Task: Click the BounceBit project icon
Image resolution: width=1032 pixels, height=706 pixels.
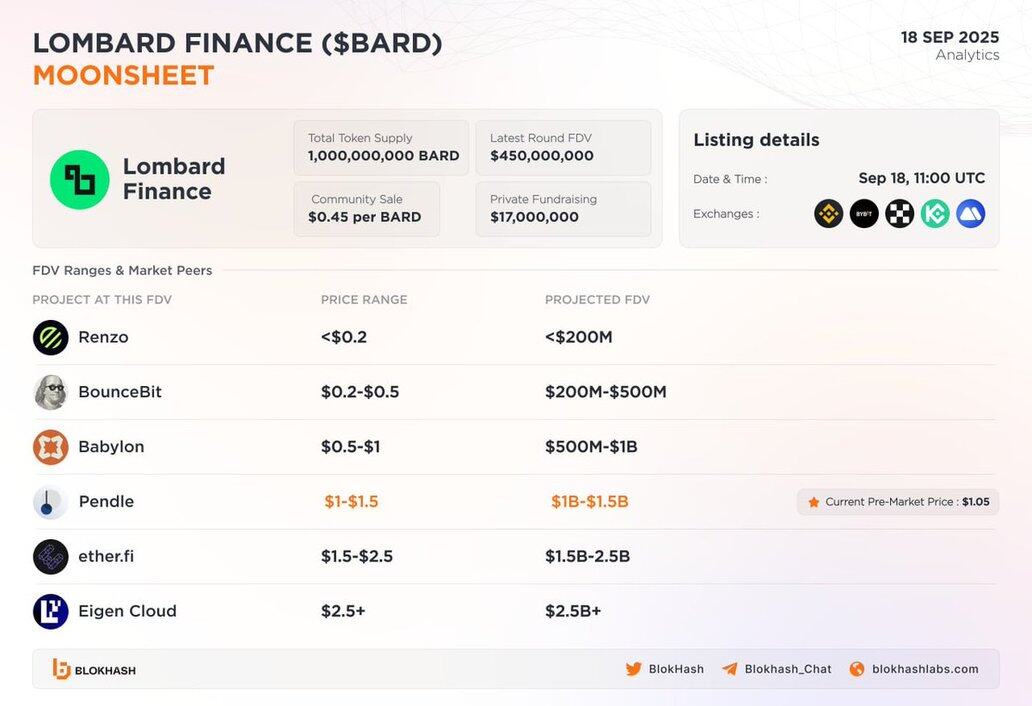Action: coord(51,392)
